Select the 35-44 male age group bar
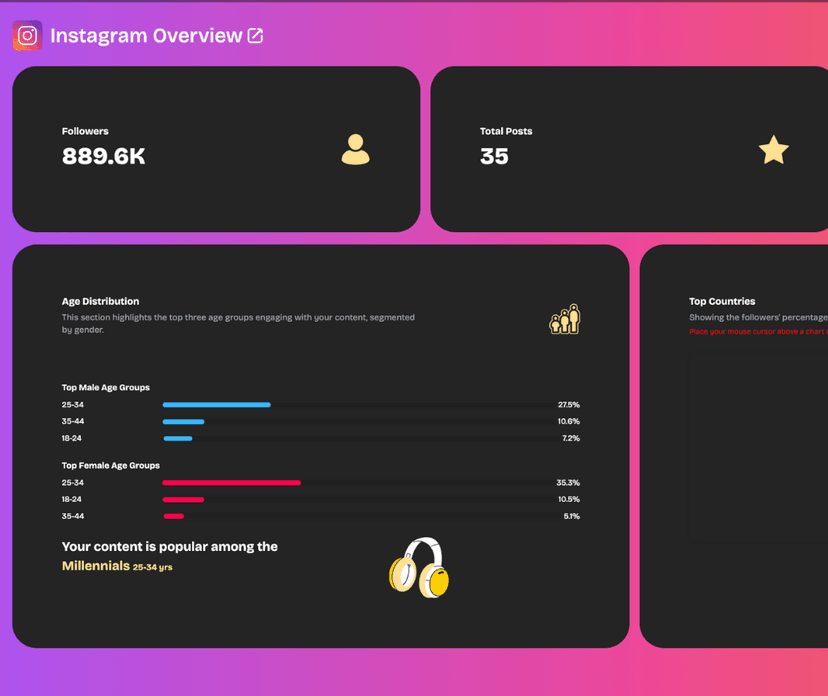The height and width of the screenshot is (696, 828). point(184,422)
